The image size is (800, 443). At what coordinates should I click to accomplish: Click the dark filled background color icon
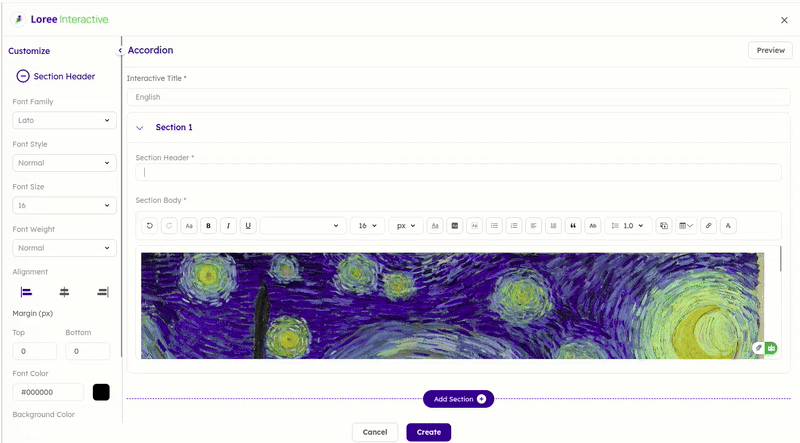tap(455, 226)
